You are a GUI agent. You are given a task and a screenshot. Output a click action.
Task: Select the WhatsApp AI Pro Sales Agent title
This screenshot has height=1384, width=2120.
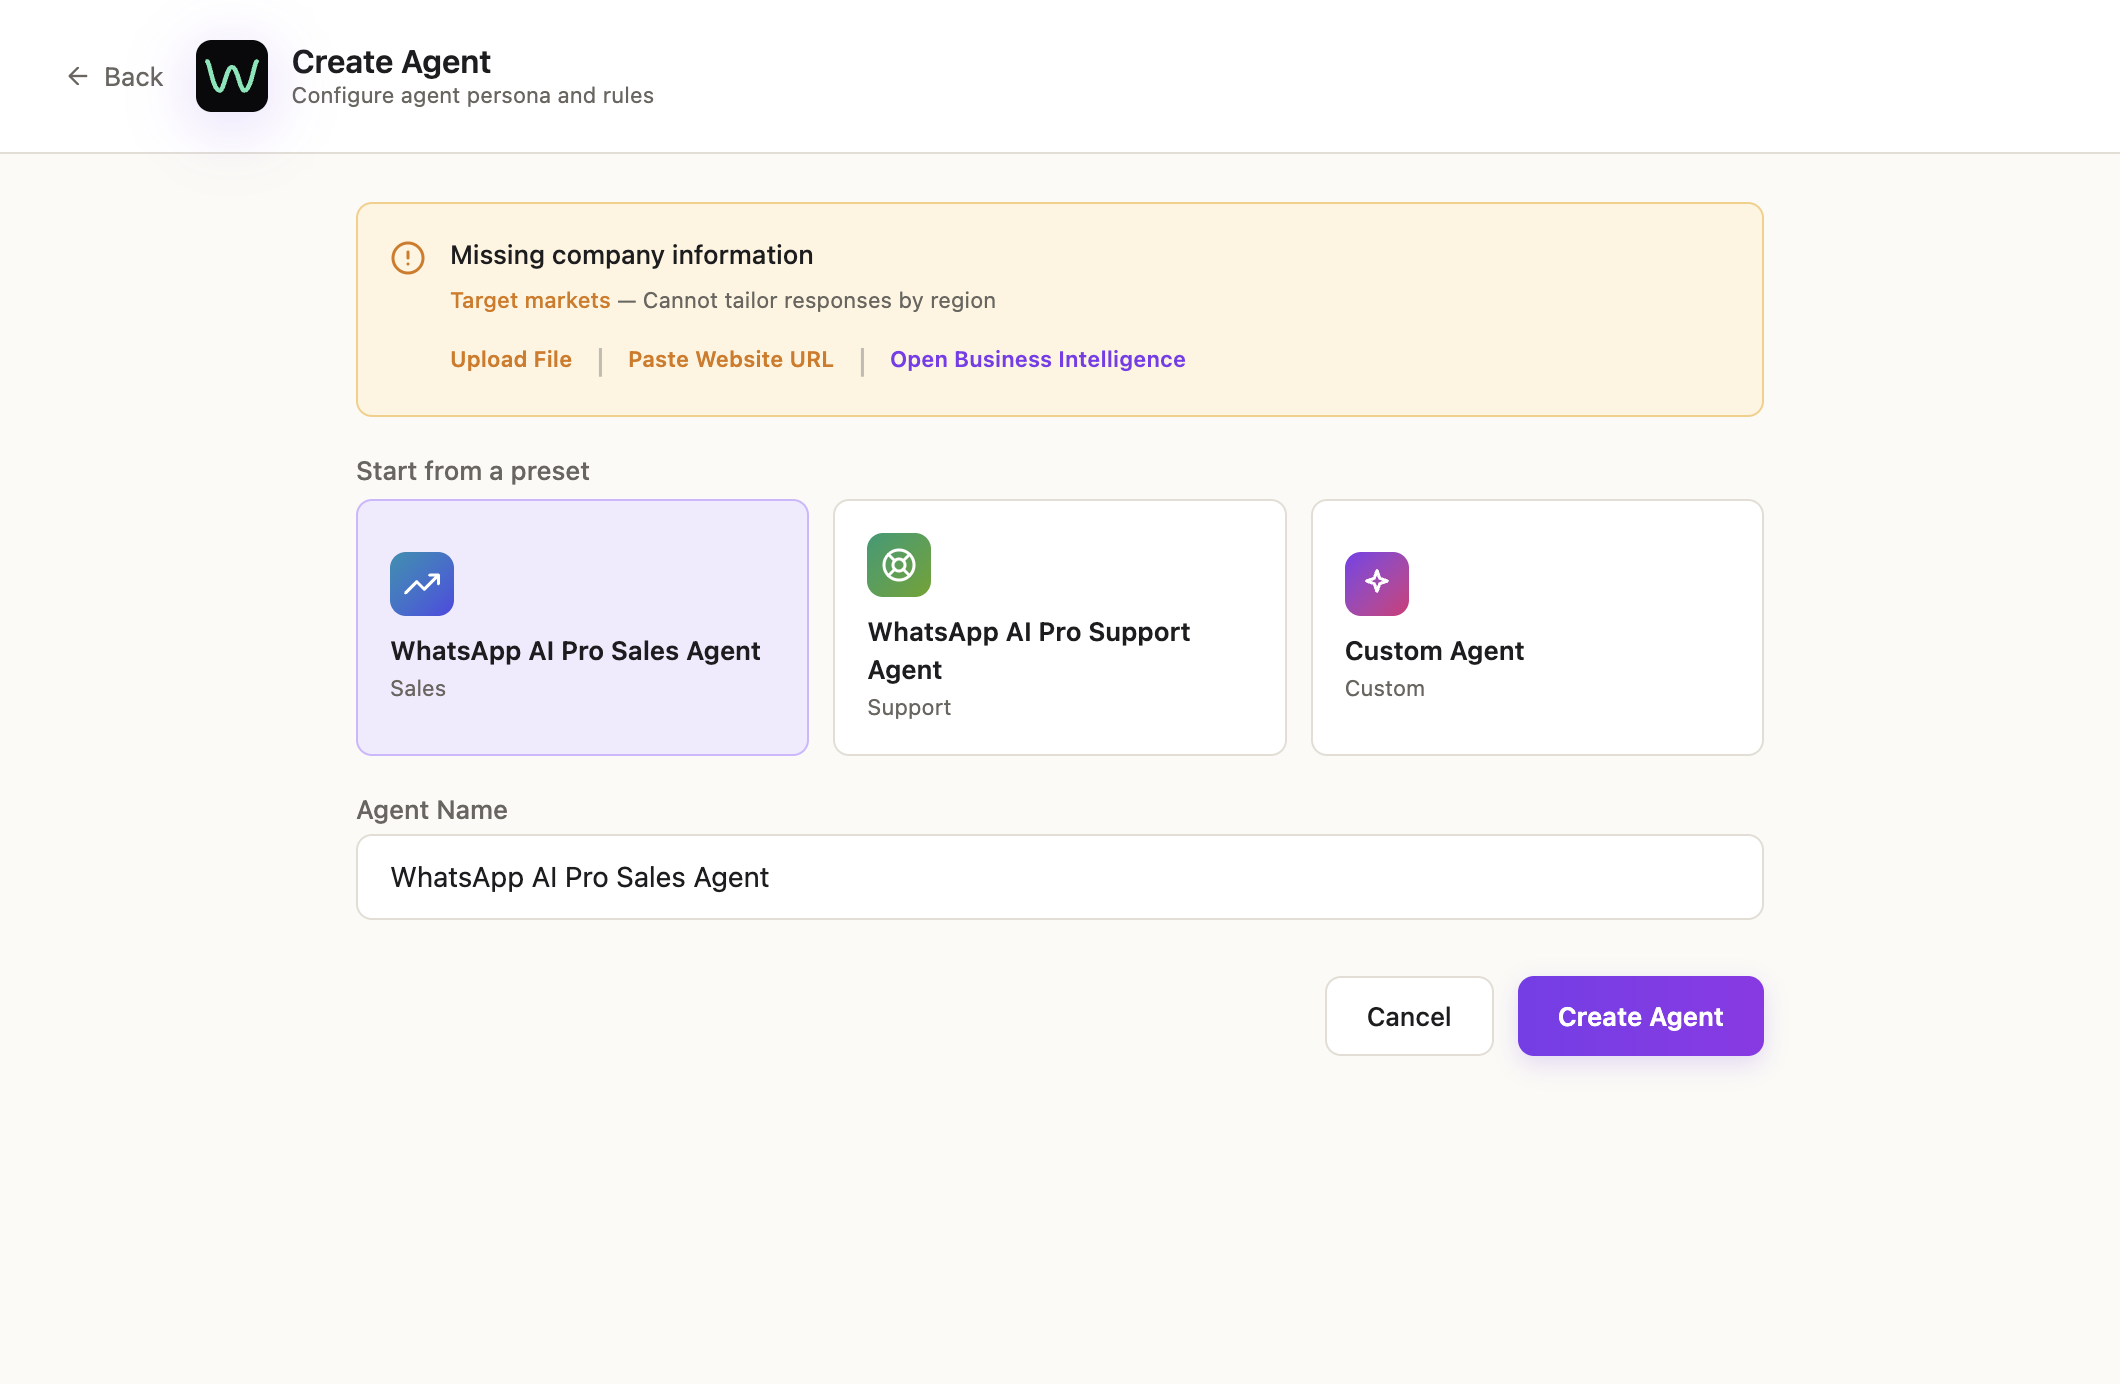click(575, 651)
